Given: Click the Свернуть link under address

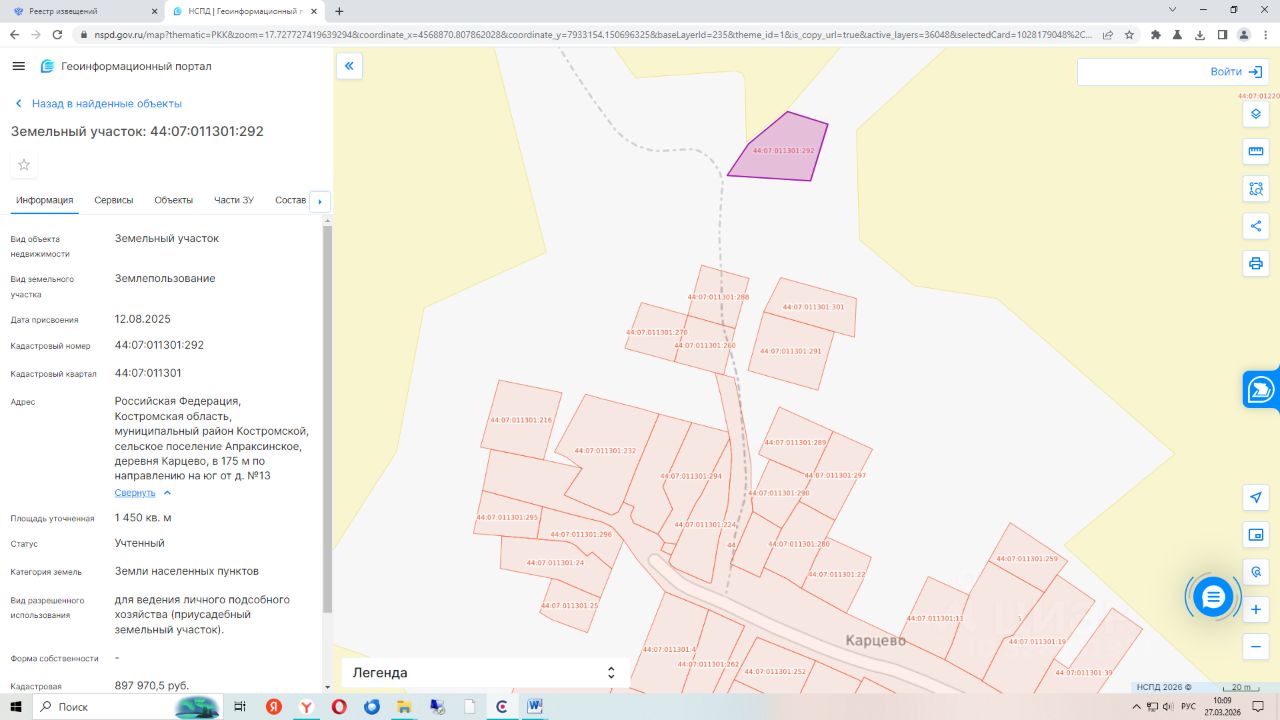Looking at the screenshot, I should pyautogui.click(x=135, y=493).
